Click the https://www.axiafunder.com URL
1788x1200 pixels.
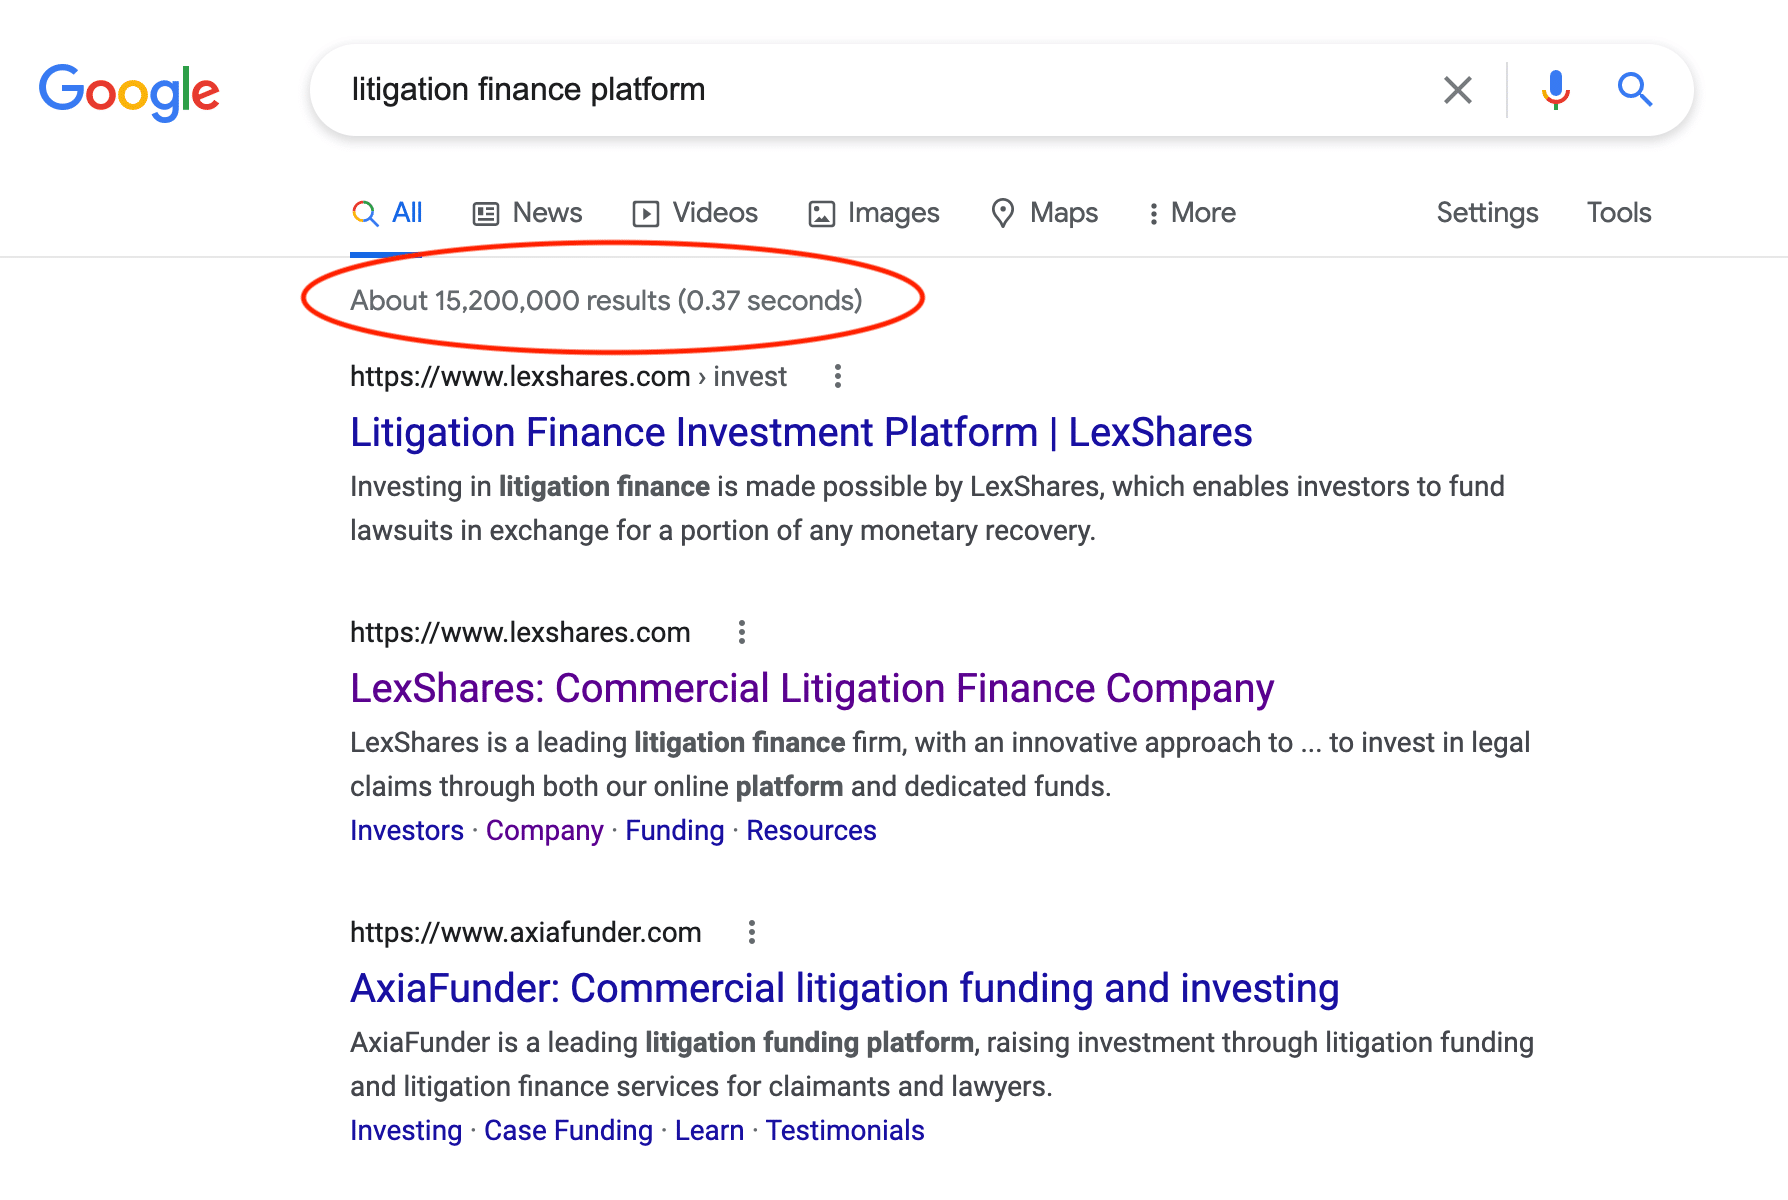pos(526,932)
